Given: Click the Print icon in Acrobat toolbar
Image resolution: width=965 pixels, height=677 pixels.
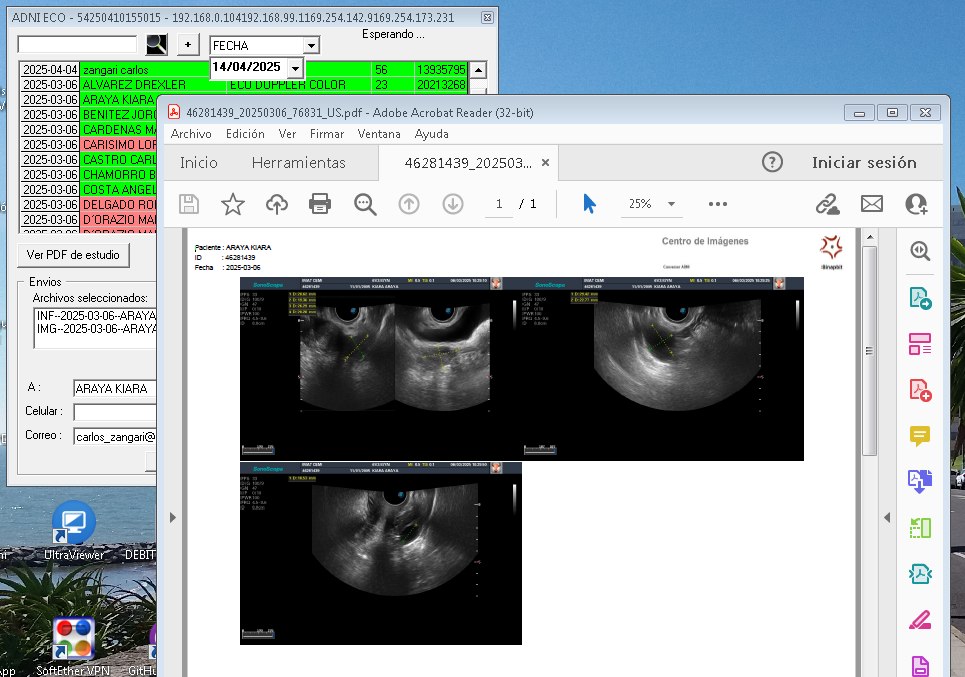Looking at the screenshot, I should (x=320, y=204).
